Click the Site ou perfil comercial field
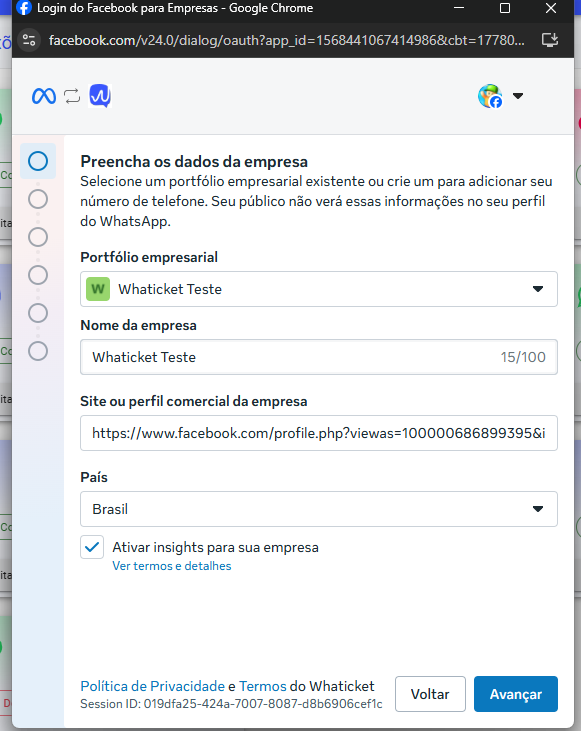Viewport: 581px width, 731px height. tap(319, 433)
